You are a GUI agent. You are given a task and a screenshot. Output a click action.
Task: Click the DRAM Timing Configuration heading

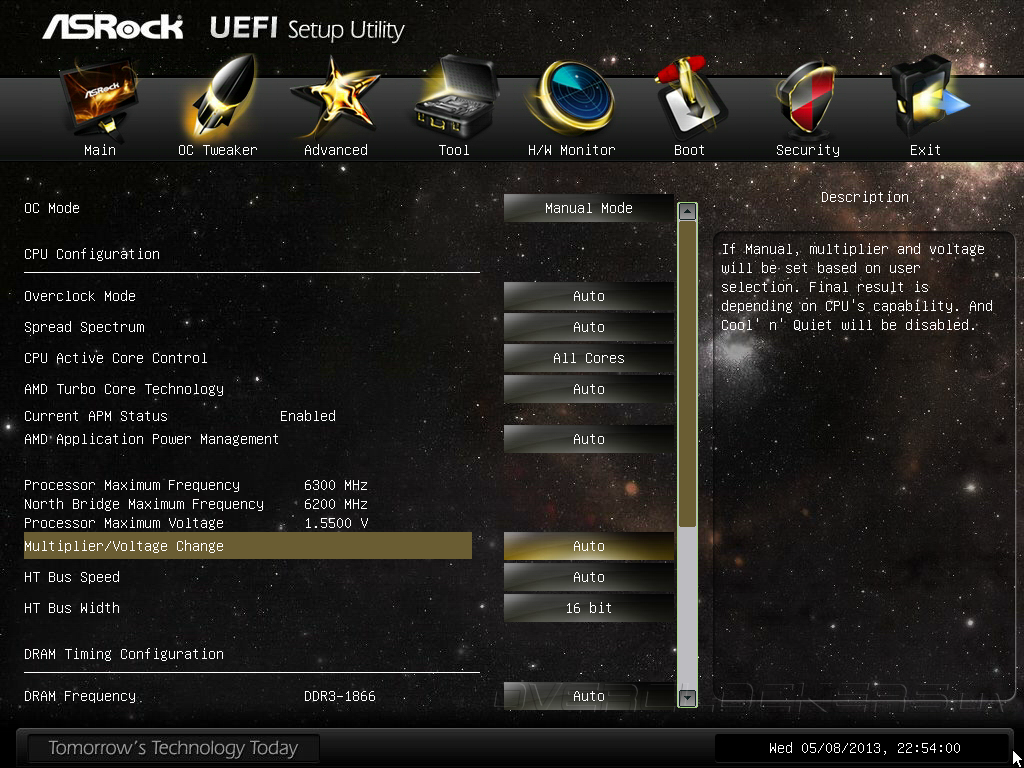(124, 654)
